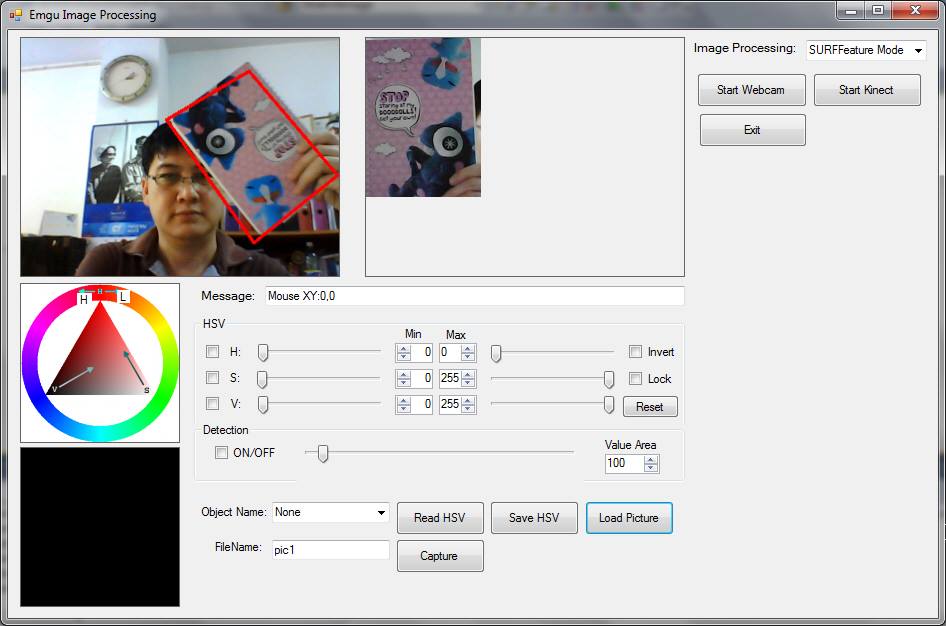The image size is (946, 626).
Task: Click the Message text field
Action: click(475, 296)
